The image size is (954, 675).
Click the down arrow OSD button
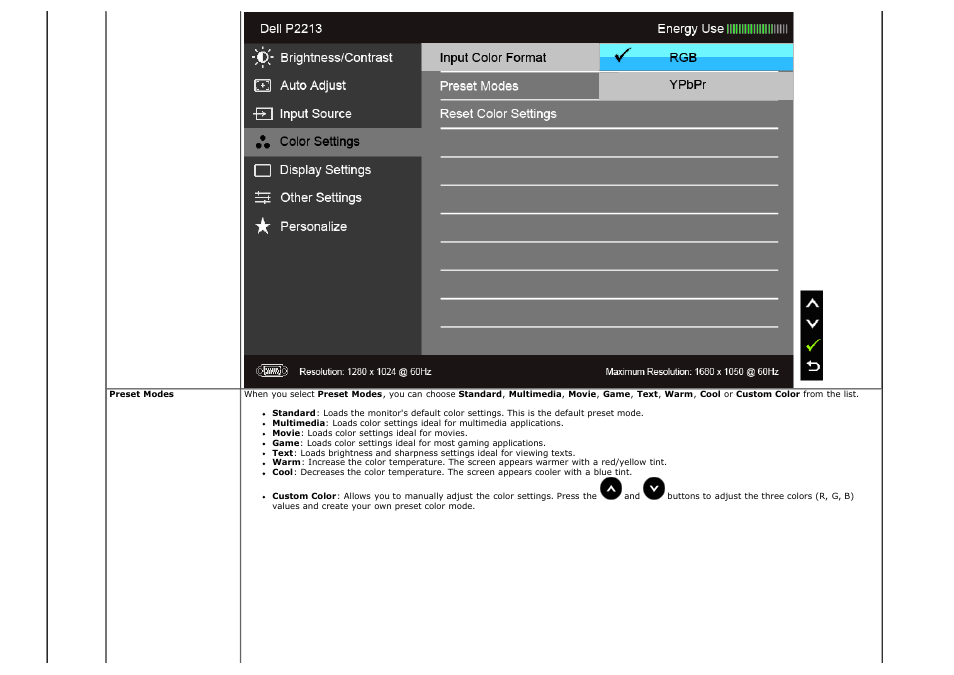(x=812, y=324)
